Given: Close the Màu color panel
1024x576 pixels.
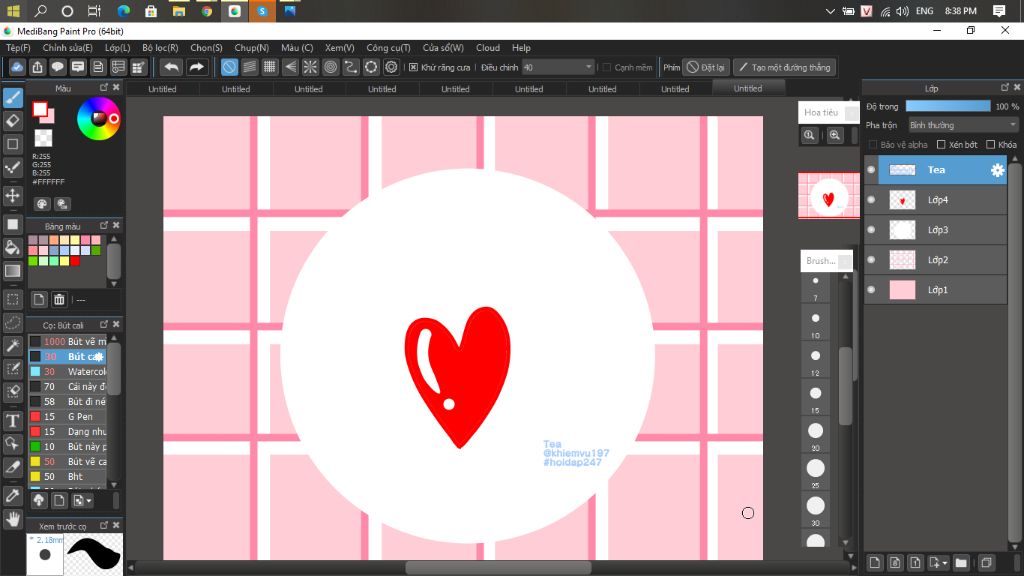Looking at the screenshot, I should pos(116,88).
